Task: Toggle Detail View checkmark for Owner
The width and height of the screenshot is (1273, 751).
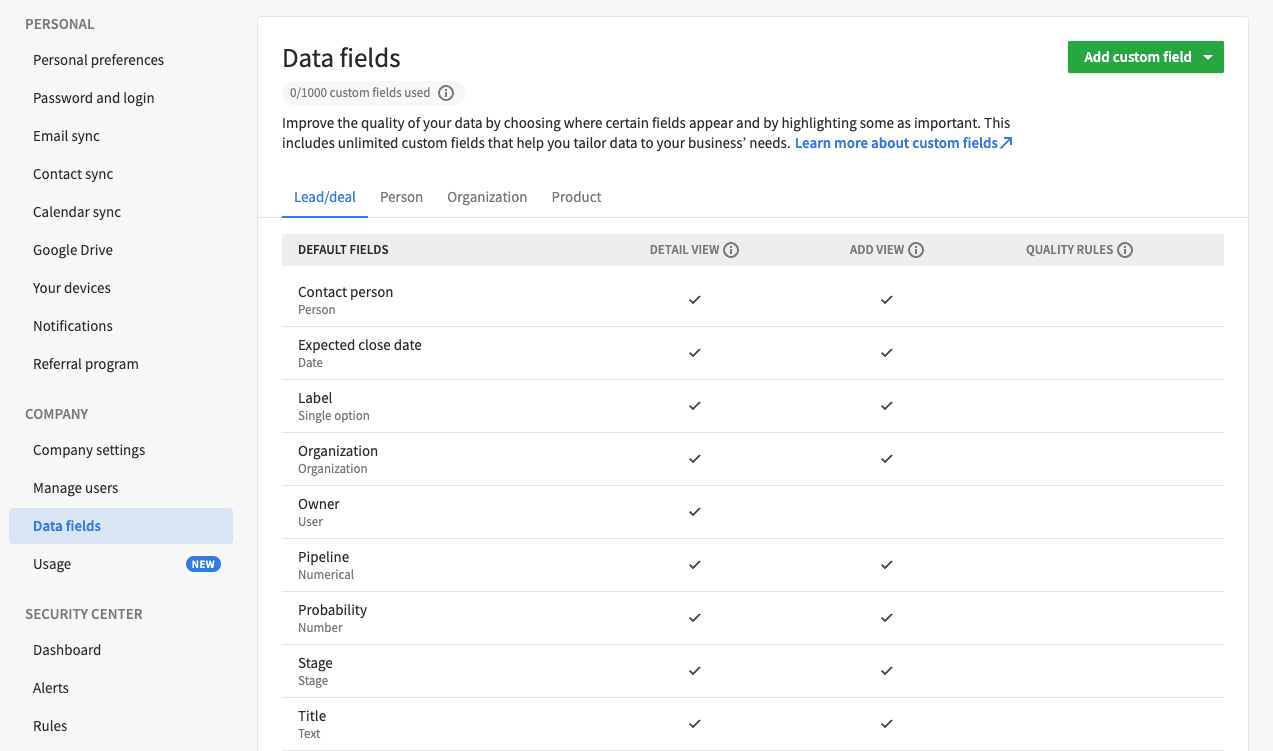Action: coord(695,512)
